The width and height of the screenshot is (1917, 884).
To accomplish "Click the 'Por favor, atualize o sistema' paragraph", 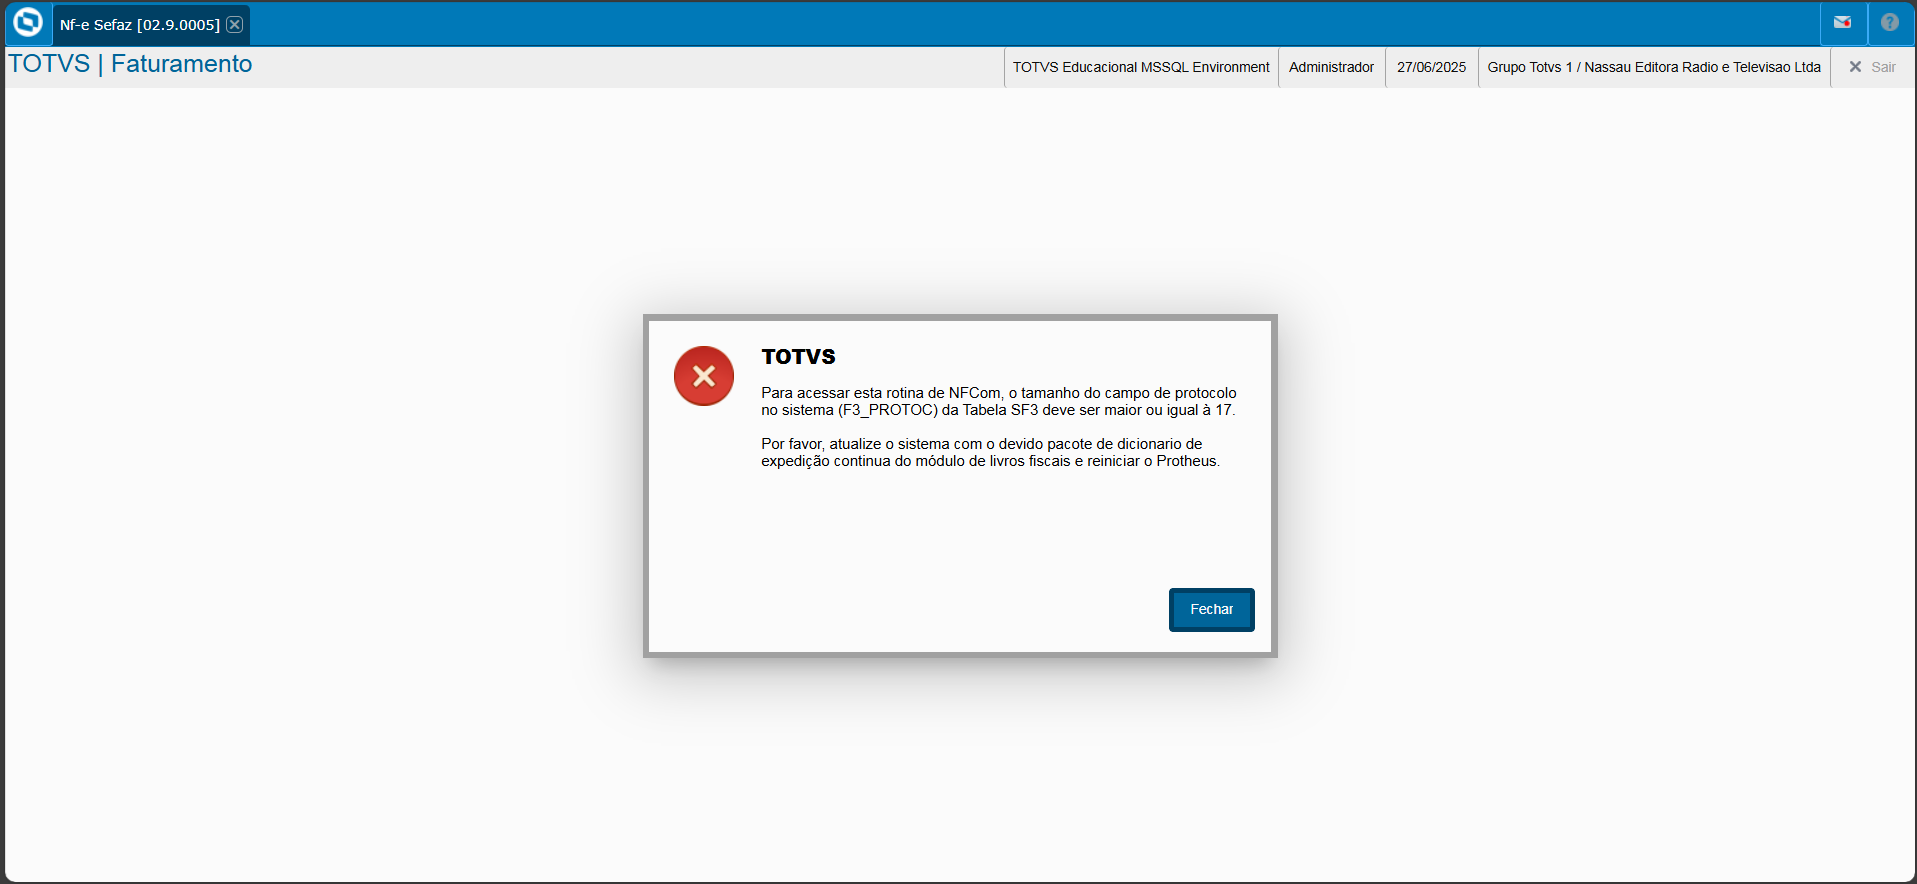I will point(990,453).
